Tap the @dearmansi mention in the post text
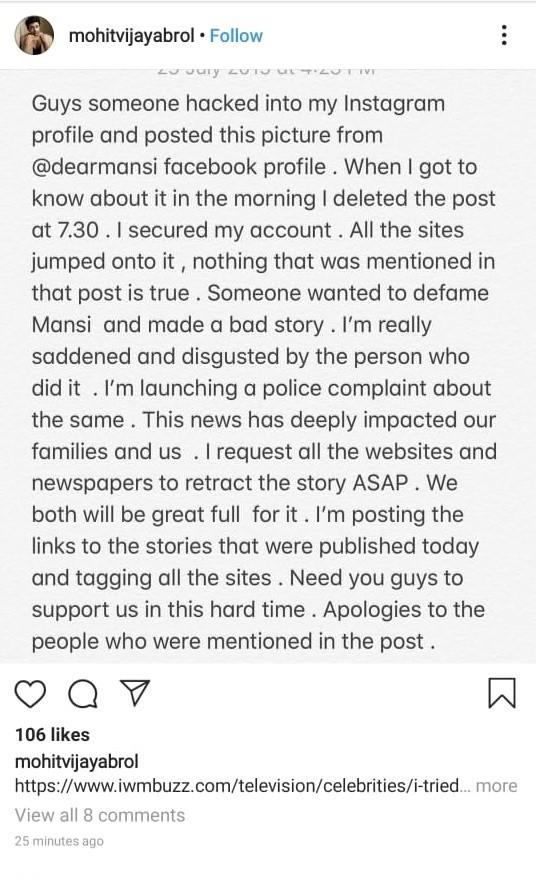The height and width of the screenshot is (879, 536). (94, 167)
